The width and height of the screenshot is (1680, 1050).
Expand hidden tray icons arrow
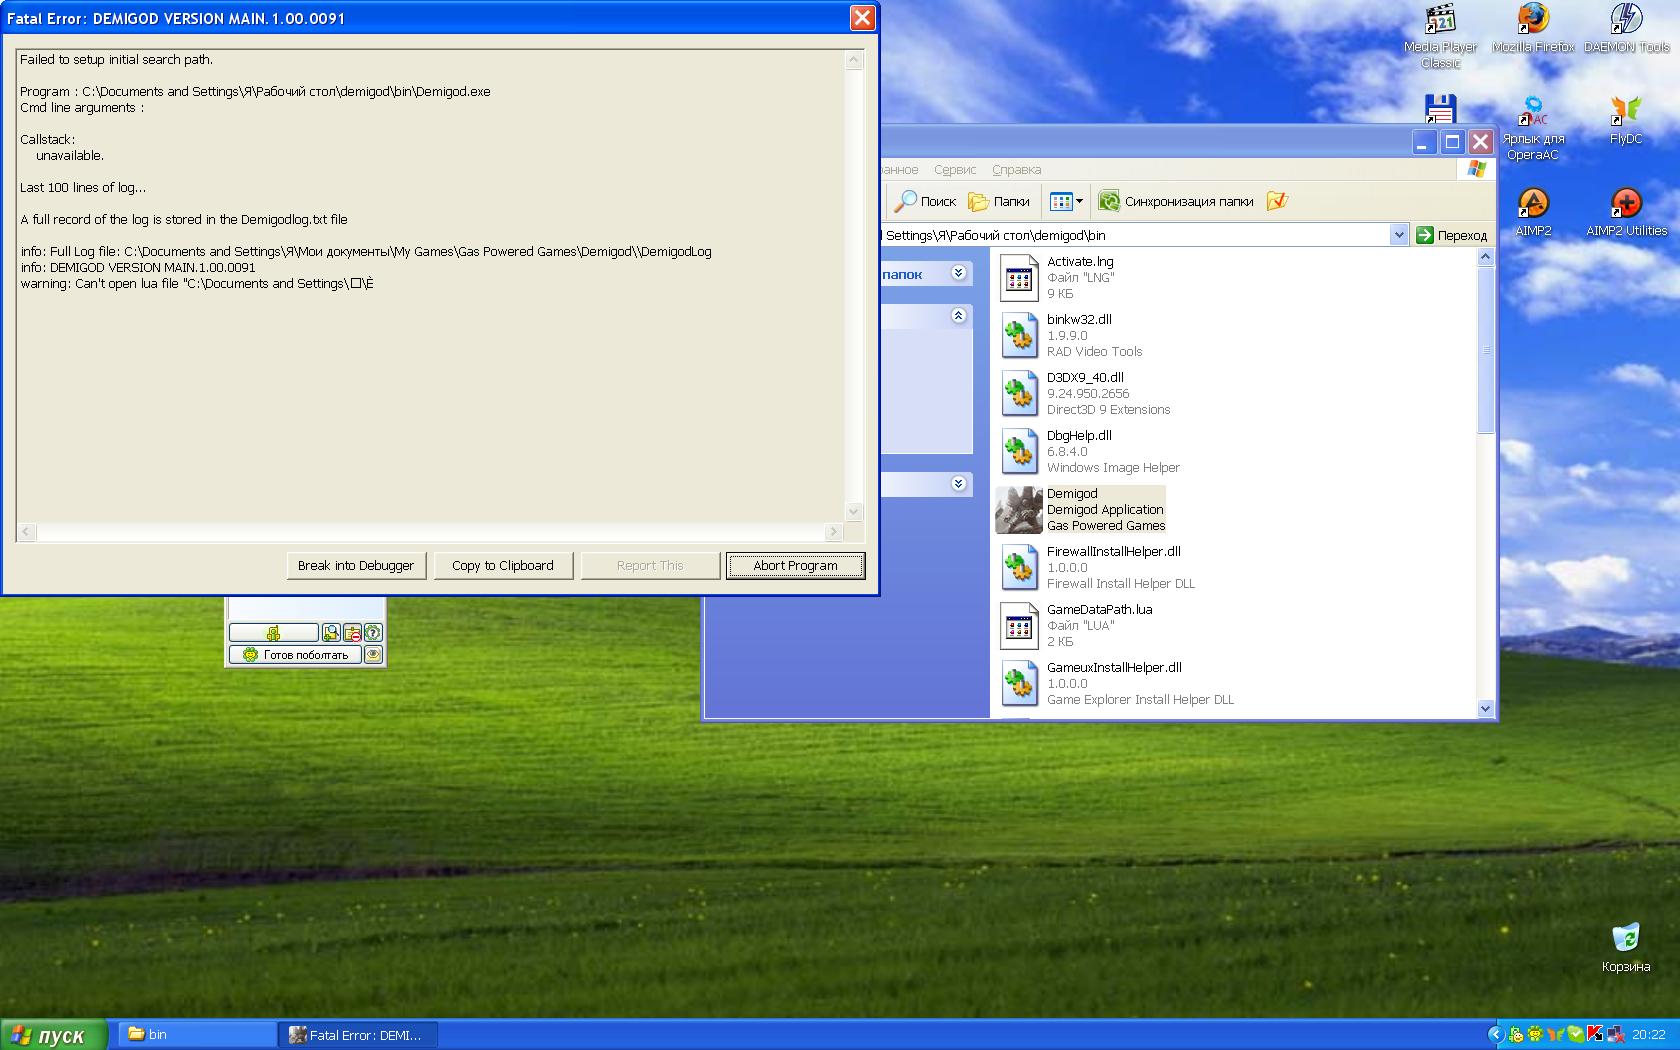point(1496,1035)
